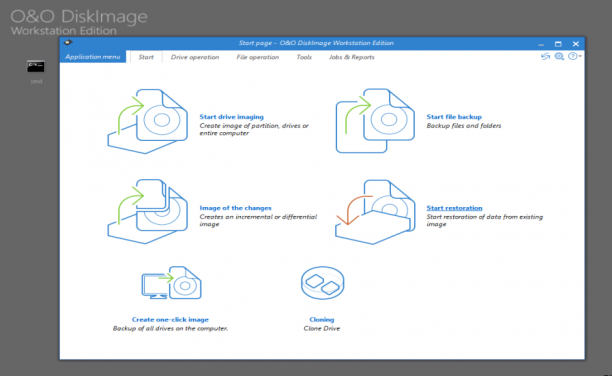
Task: Open the cmd desktop shortcut icon
Action: pos(36,71)
